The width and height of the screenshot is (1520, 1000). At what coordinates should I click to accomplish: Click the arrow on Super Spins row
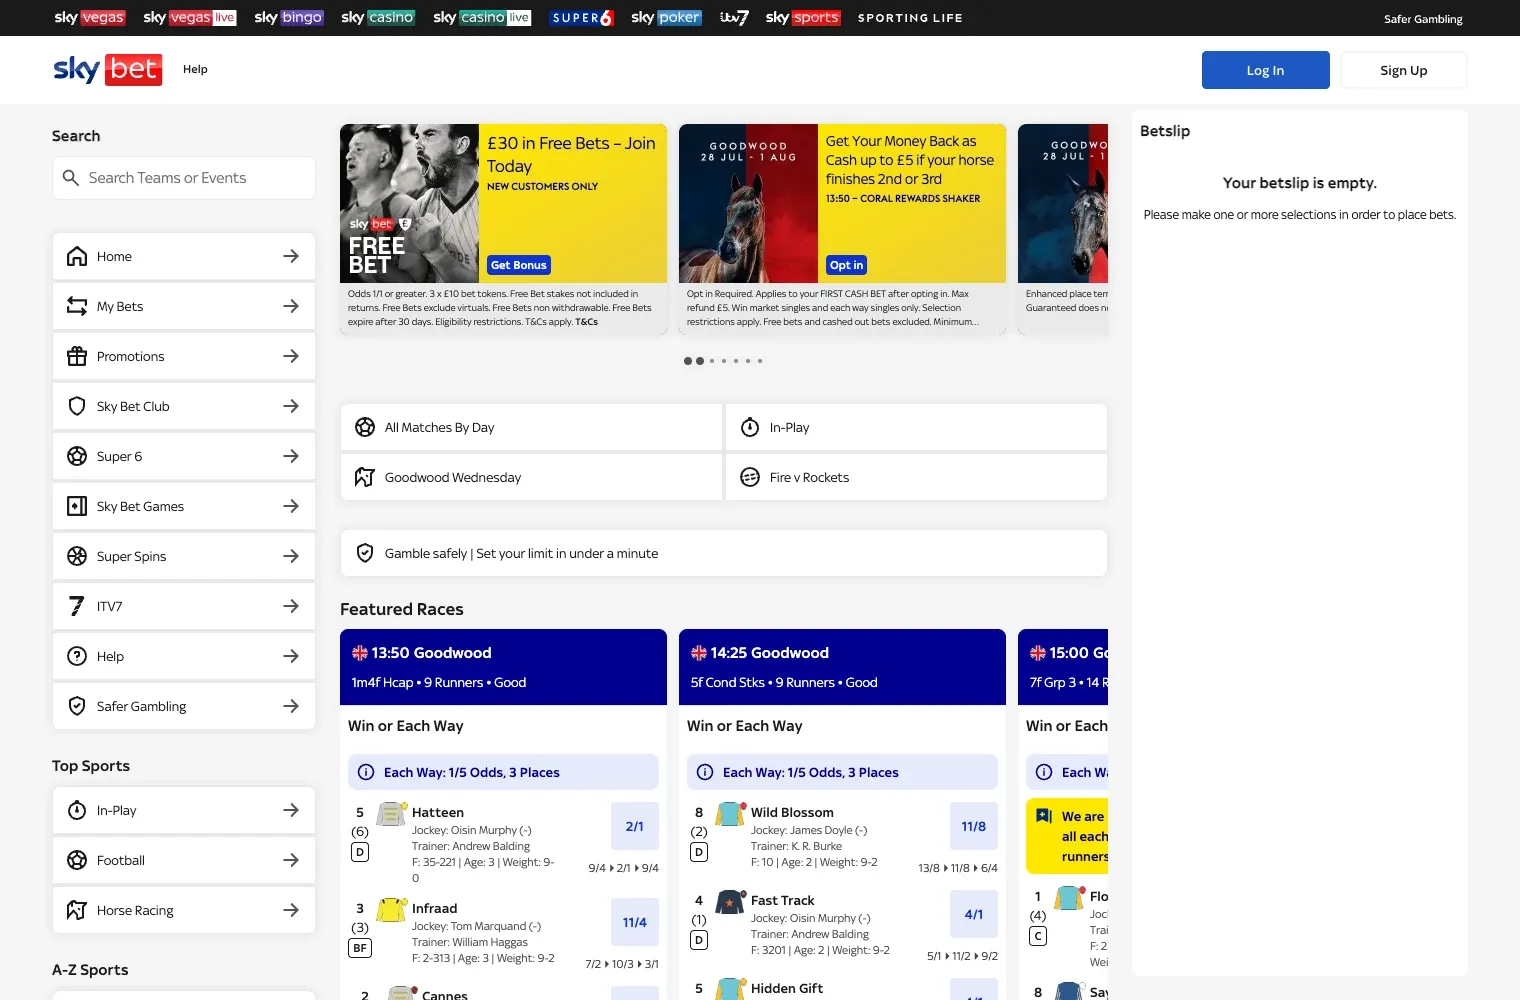coord(291,556)
